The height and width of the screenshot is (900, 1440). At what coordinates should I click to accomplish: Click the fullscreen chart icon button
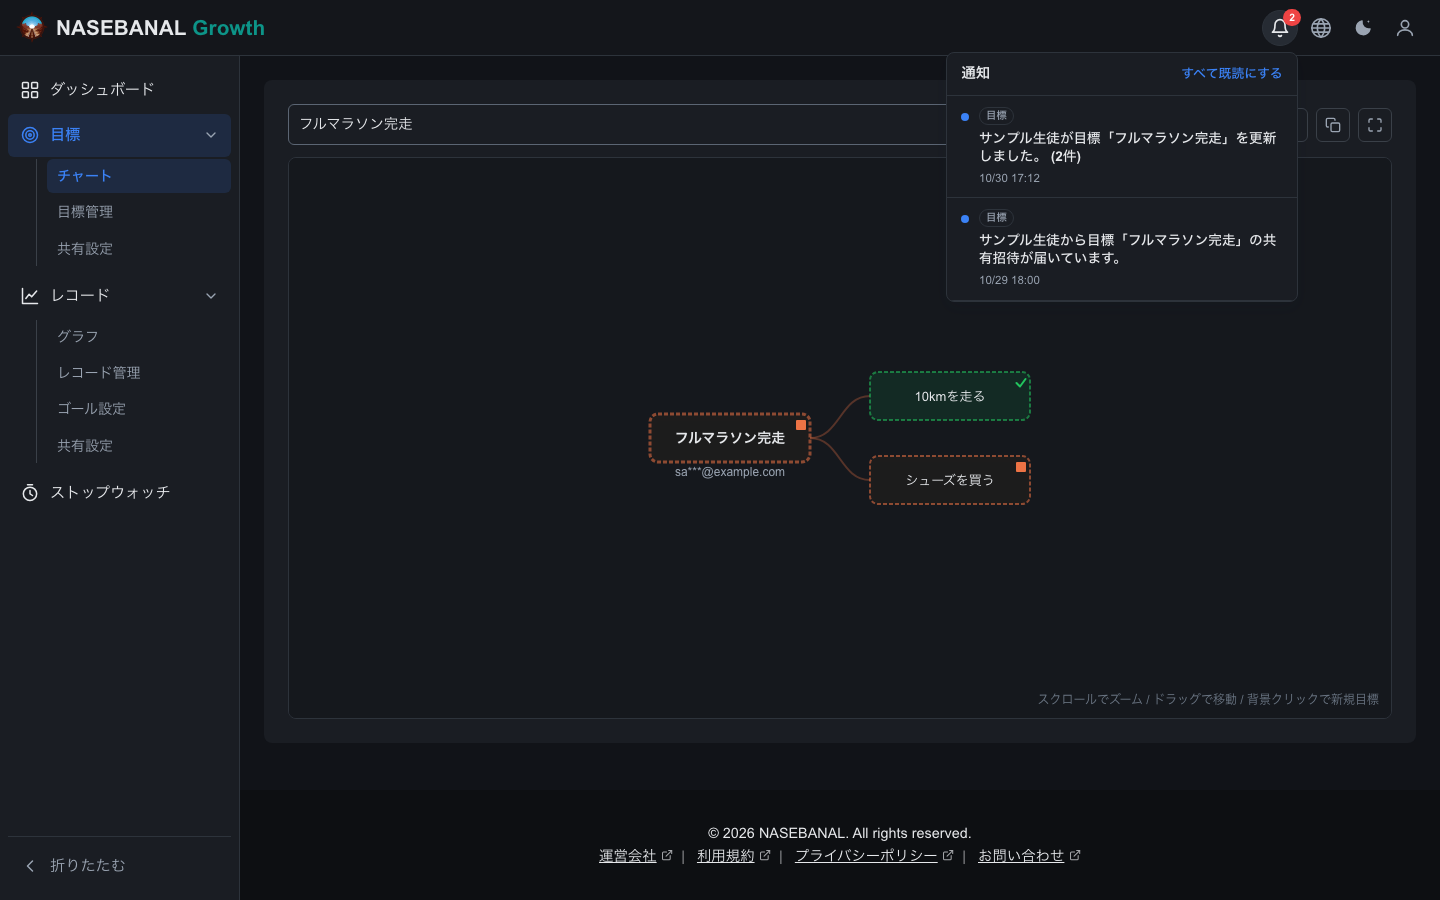(1375, 125)
